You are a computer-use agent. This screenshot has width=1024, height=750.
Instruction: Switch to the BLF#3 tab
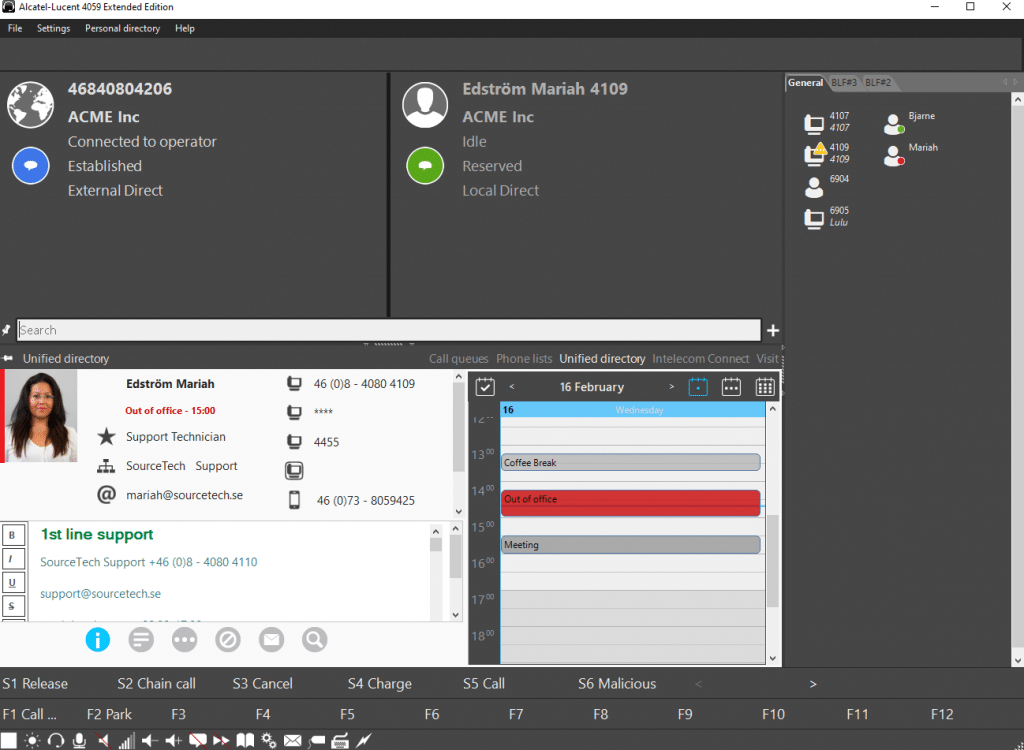click(x=844, y=83)
